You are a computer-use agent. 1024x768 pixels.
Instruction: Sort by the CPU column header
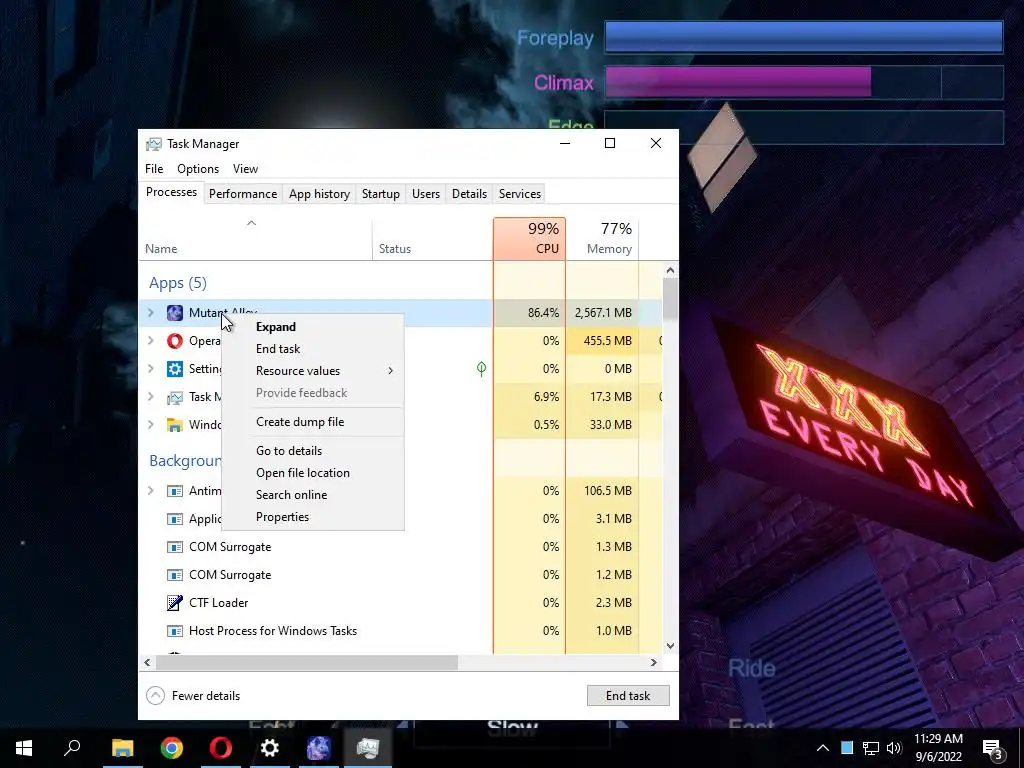coord(530,239)
